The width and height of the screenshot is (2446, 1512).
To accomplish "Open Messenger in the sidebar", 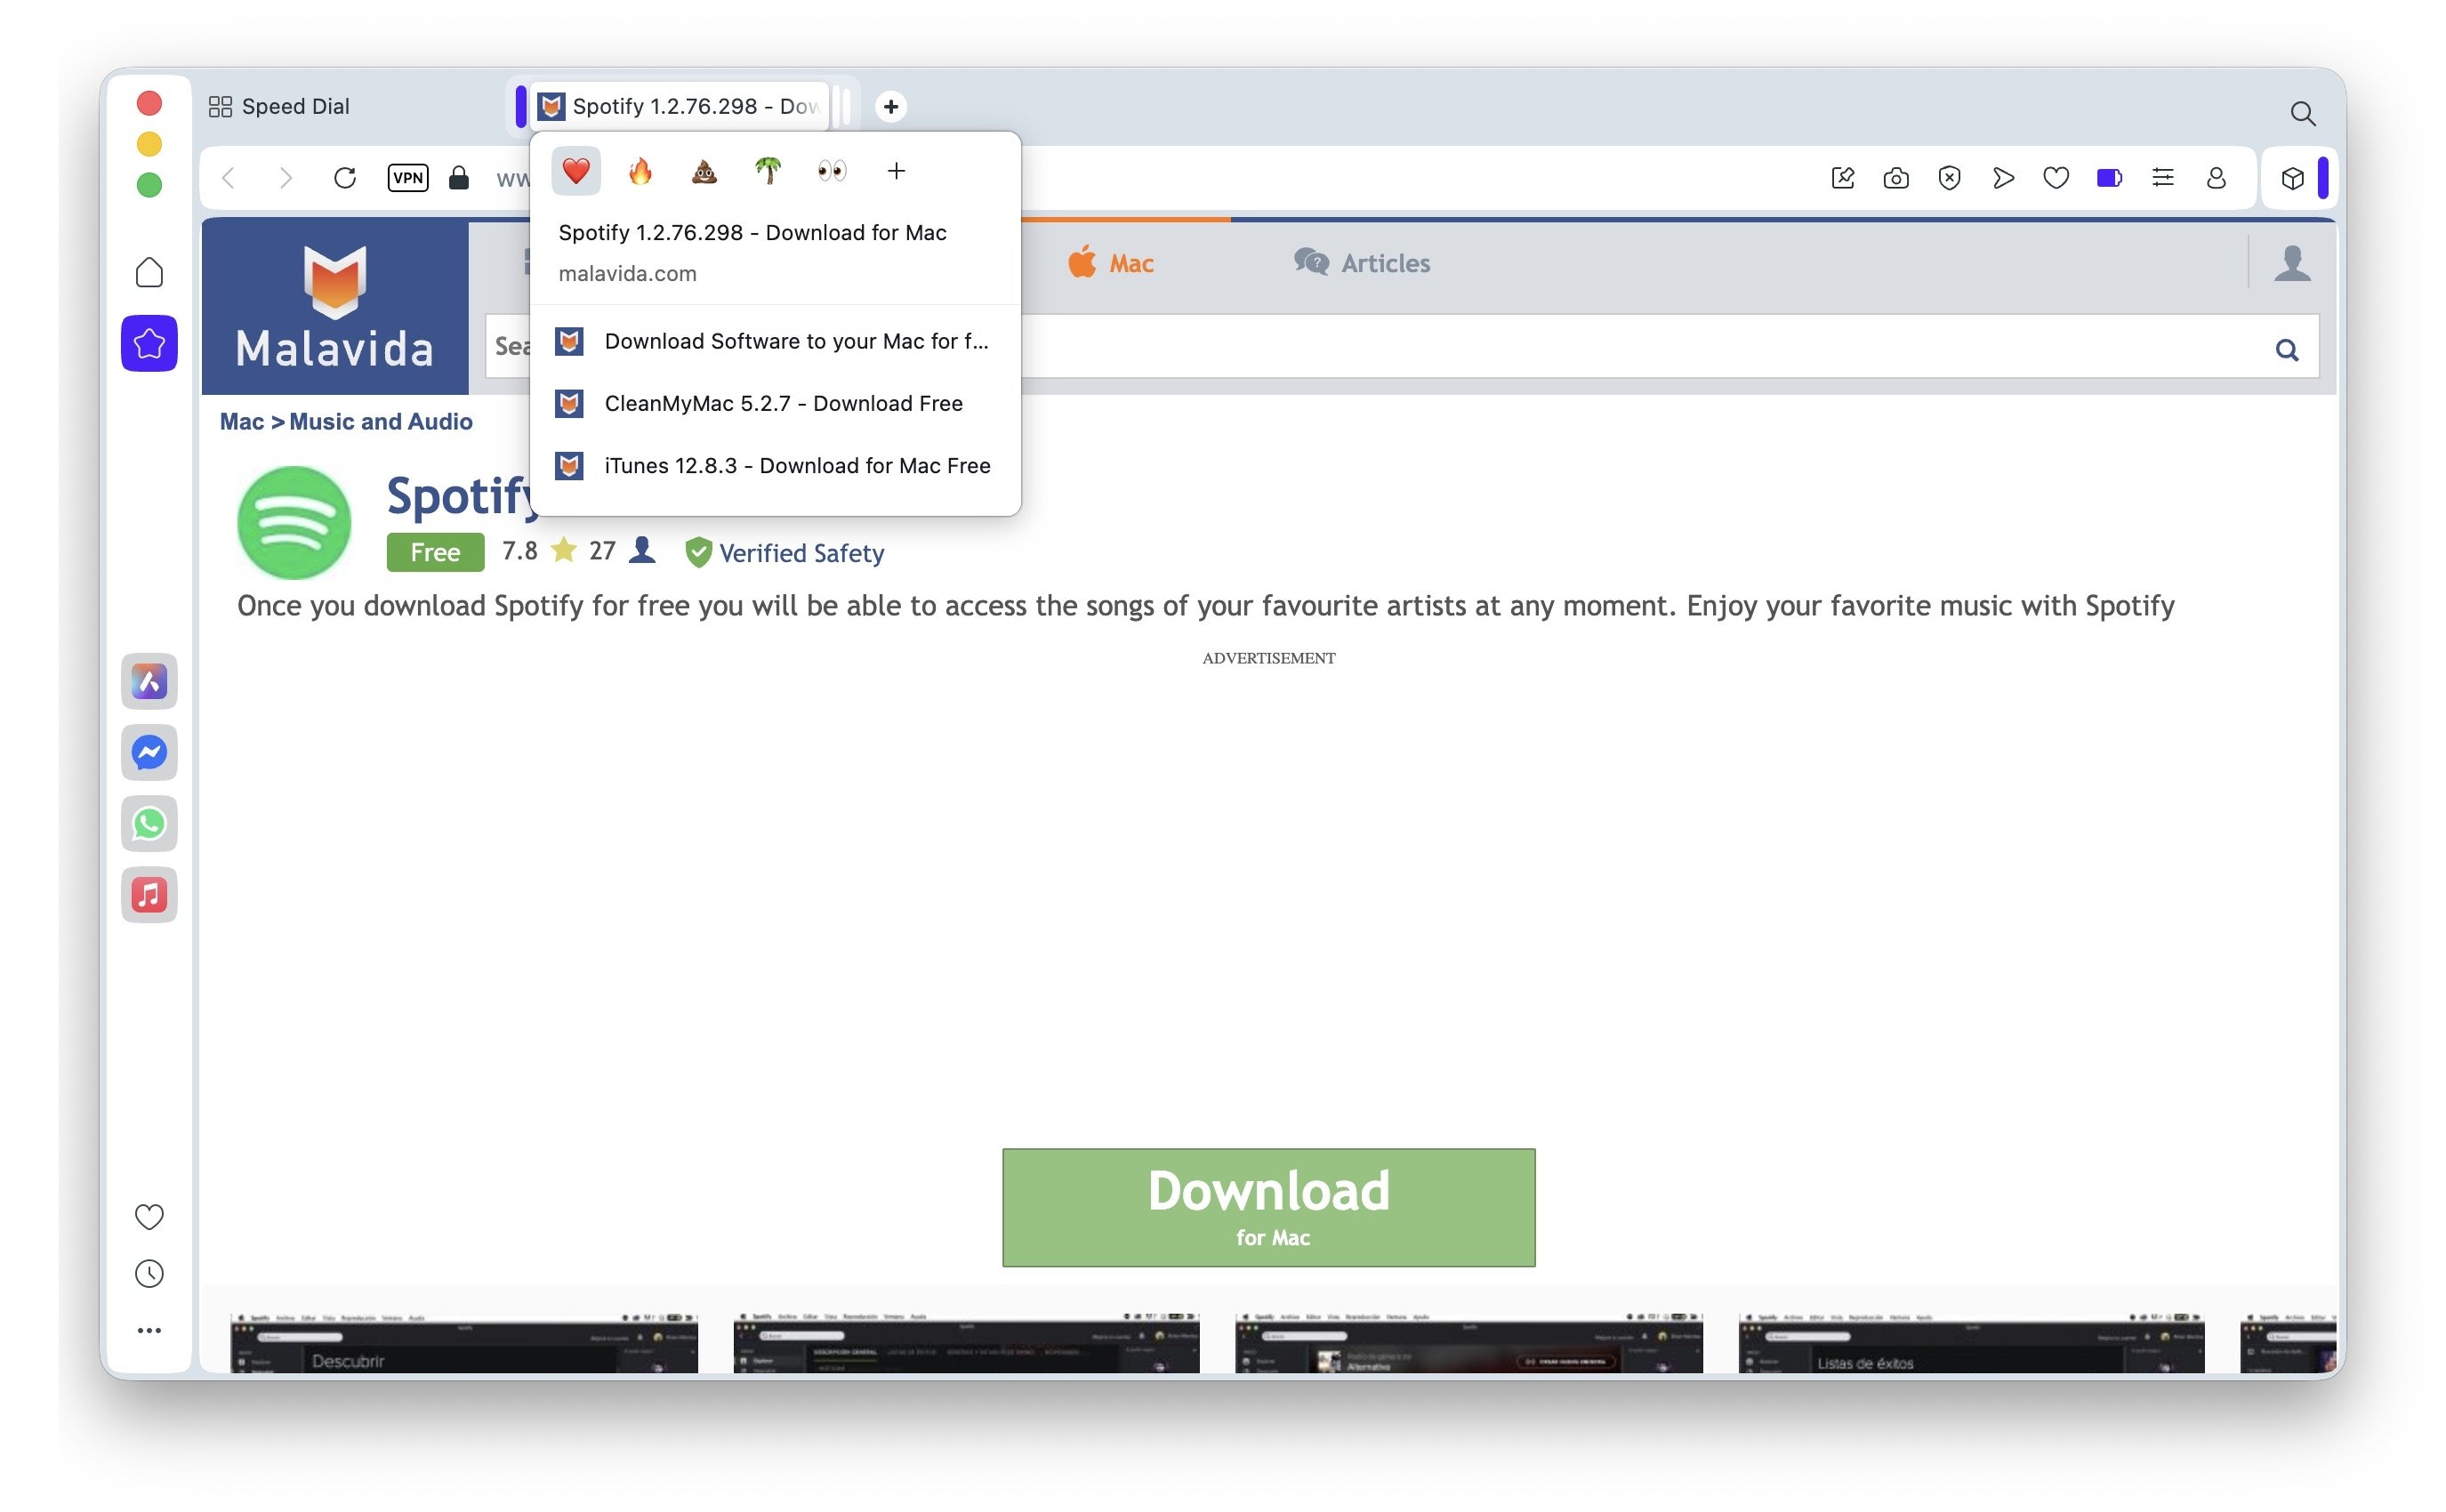I will tap(149, 753).
